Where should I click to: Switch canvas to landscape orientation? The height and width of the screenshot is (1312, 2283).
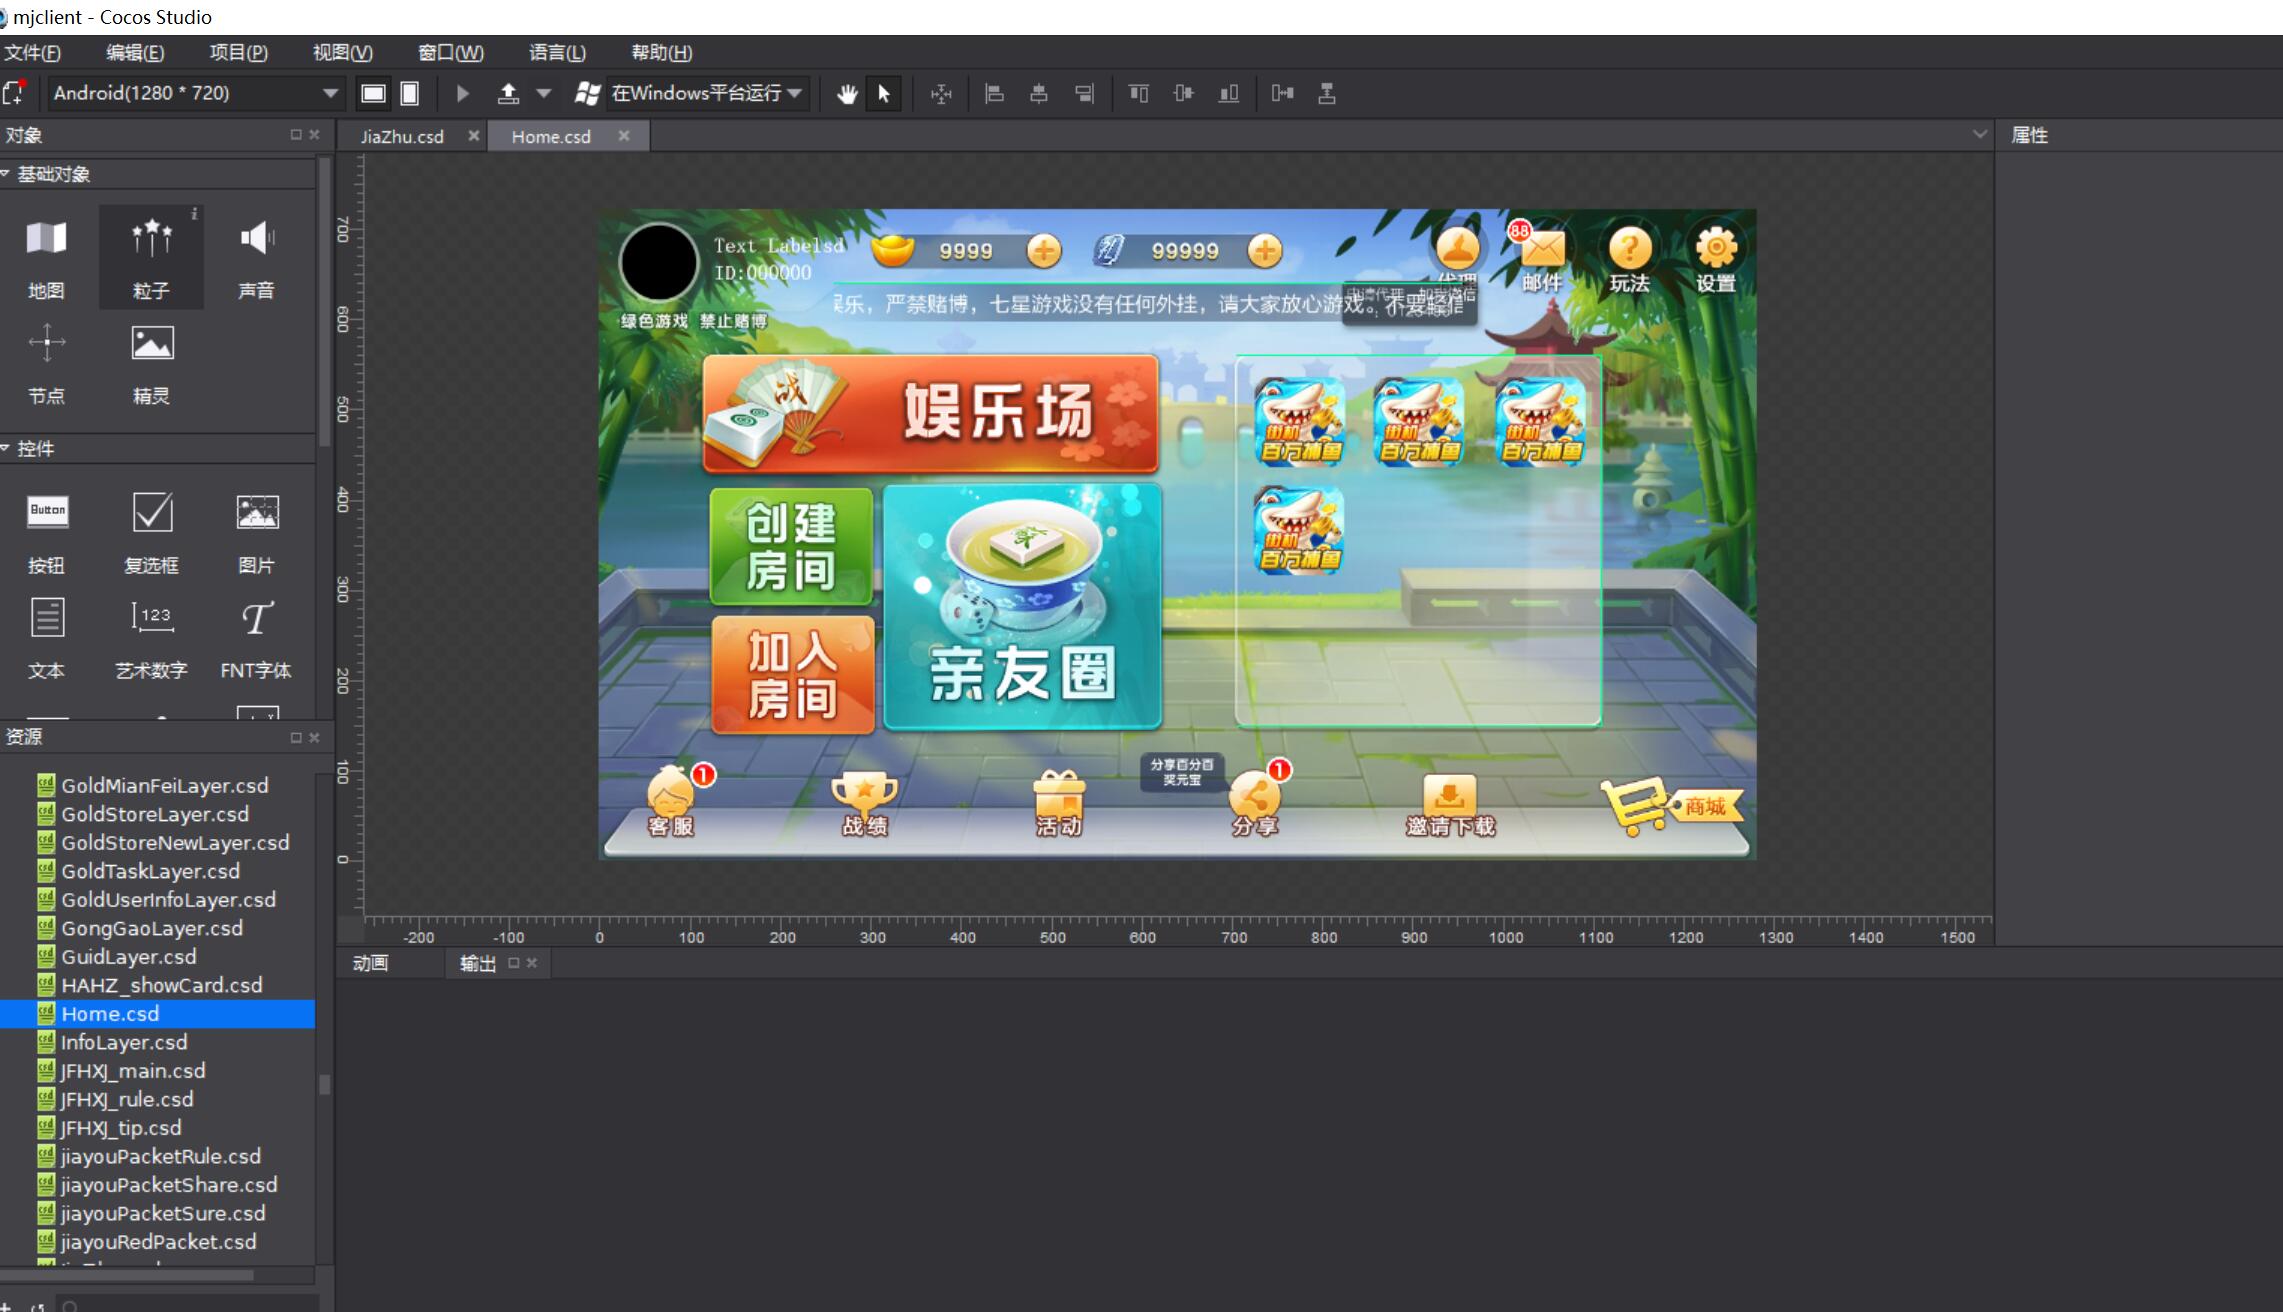point(373,93)
